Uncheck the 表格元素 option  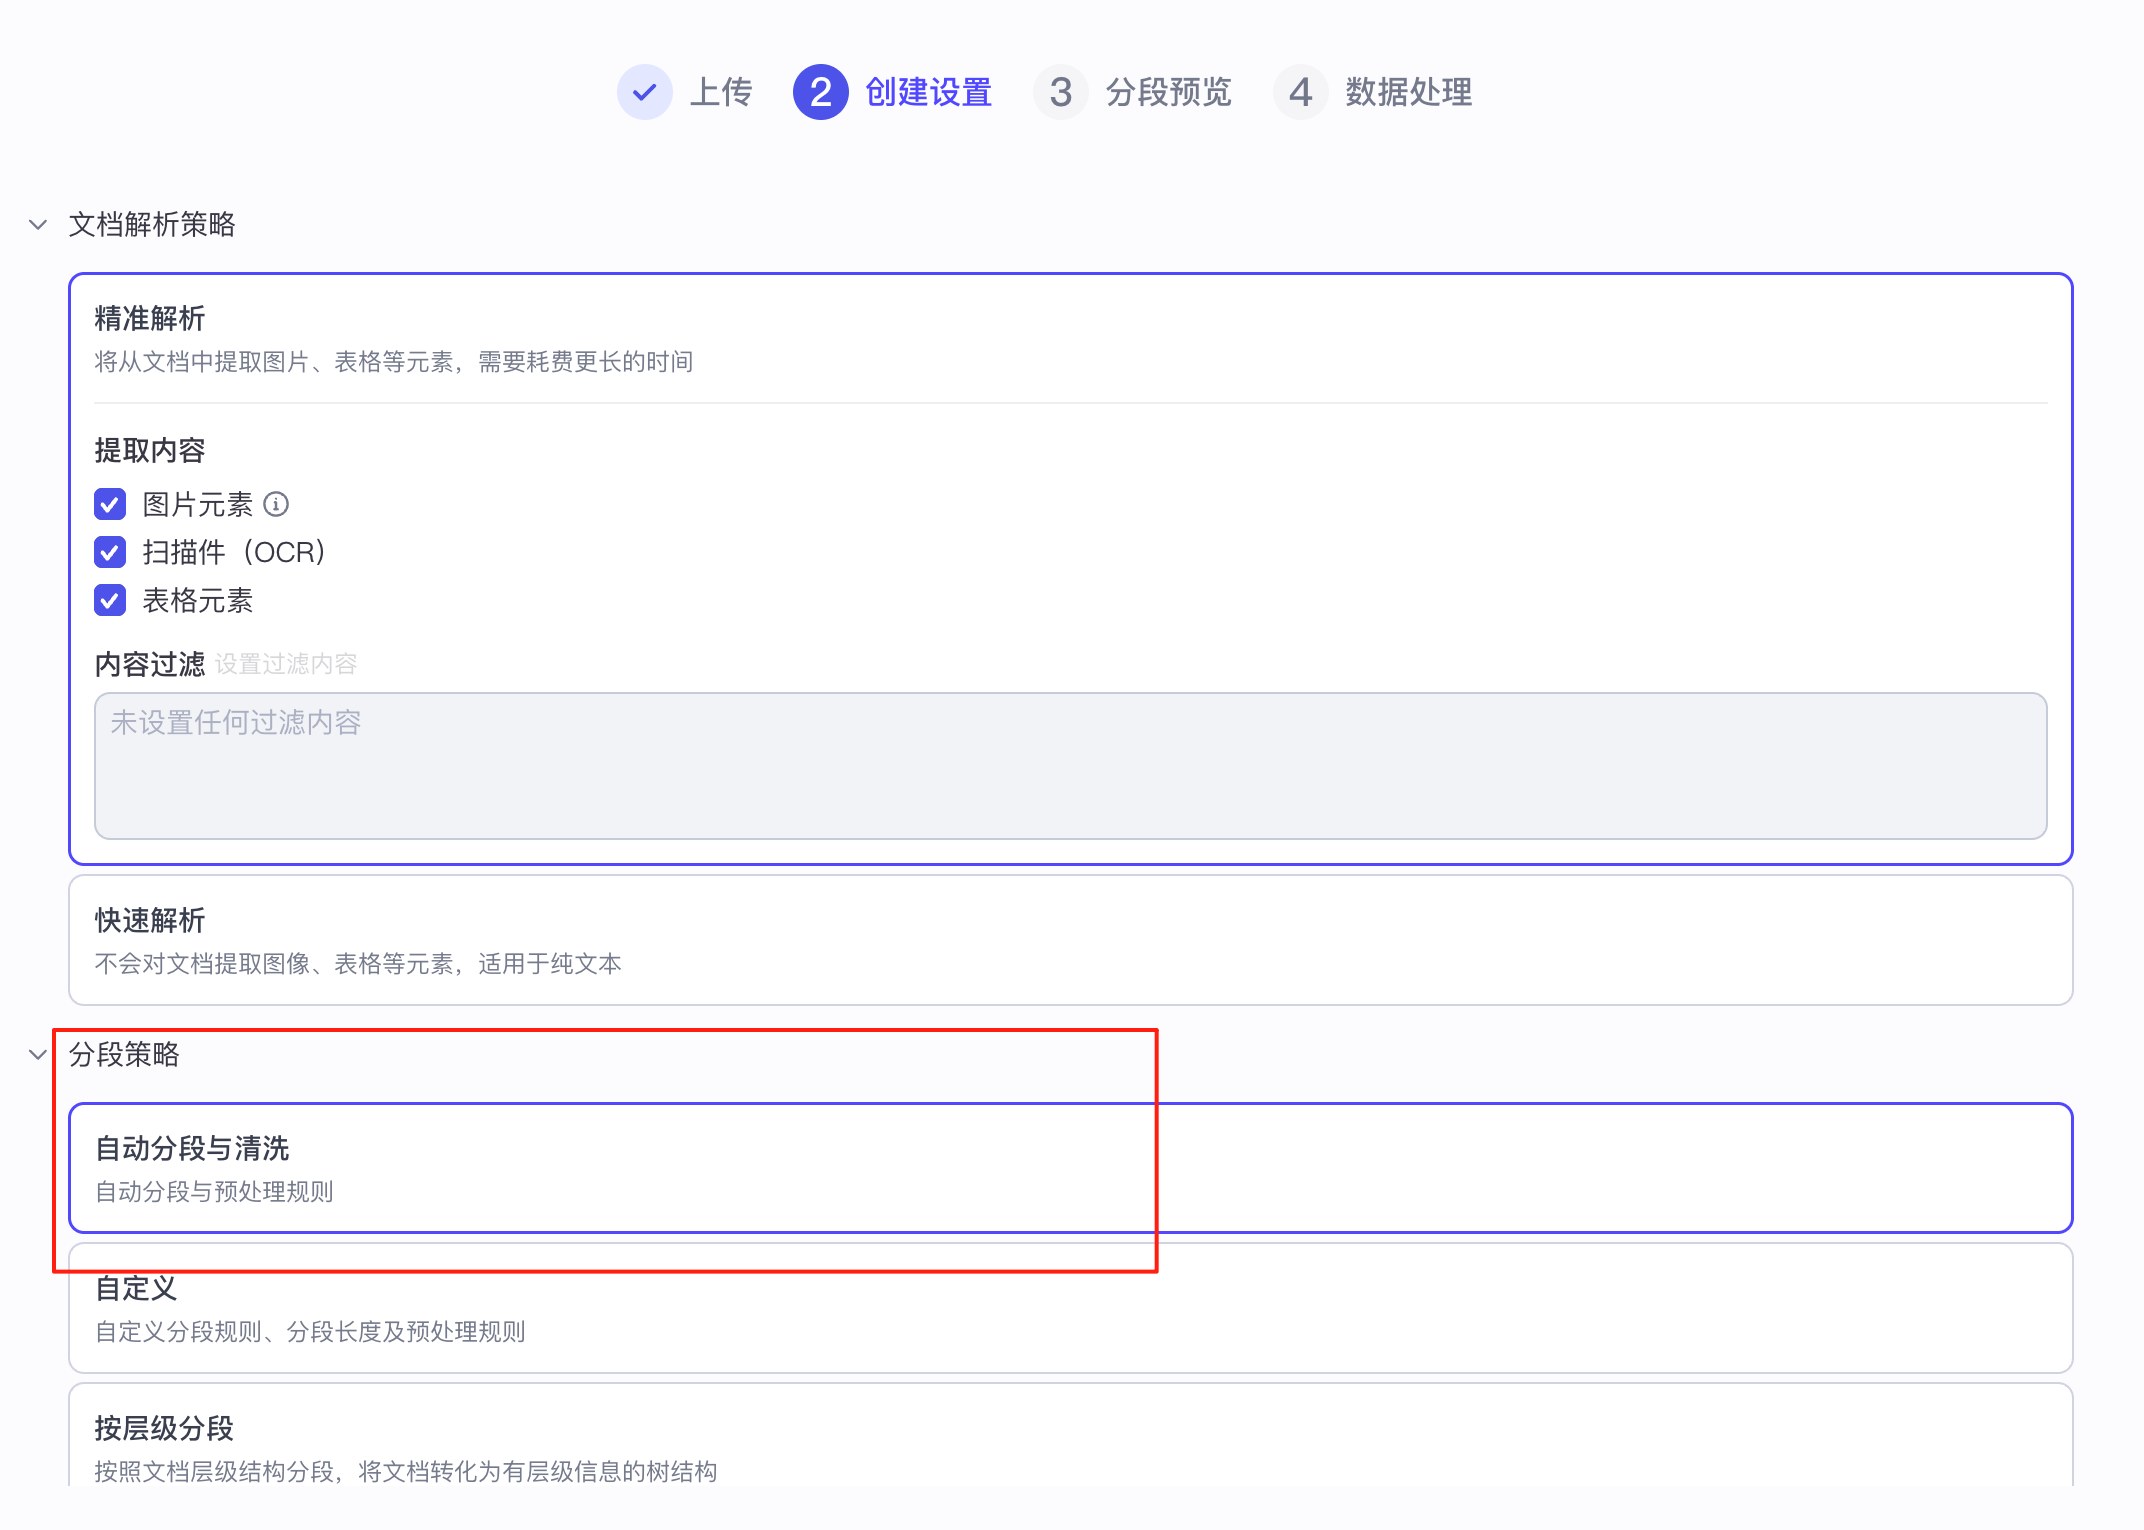pyautogui.click(x=110, y=600)
